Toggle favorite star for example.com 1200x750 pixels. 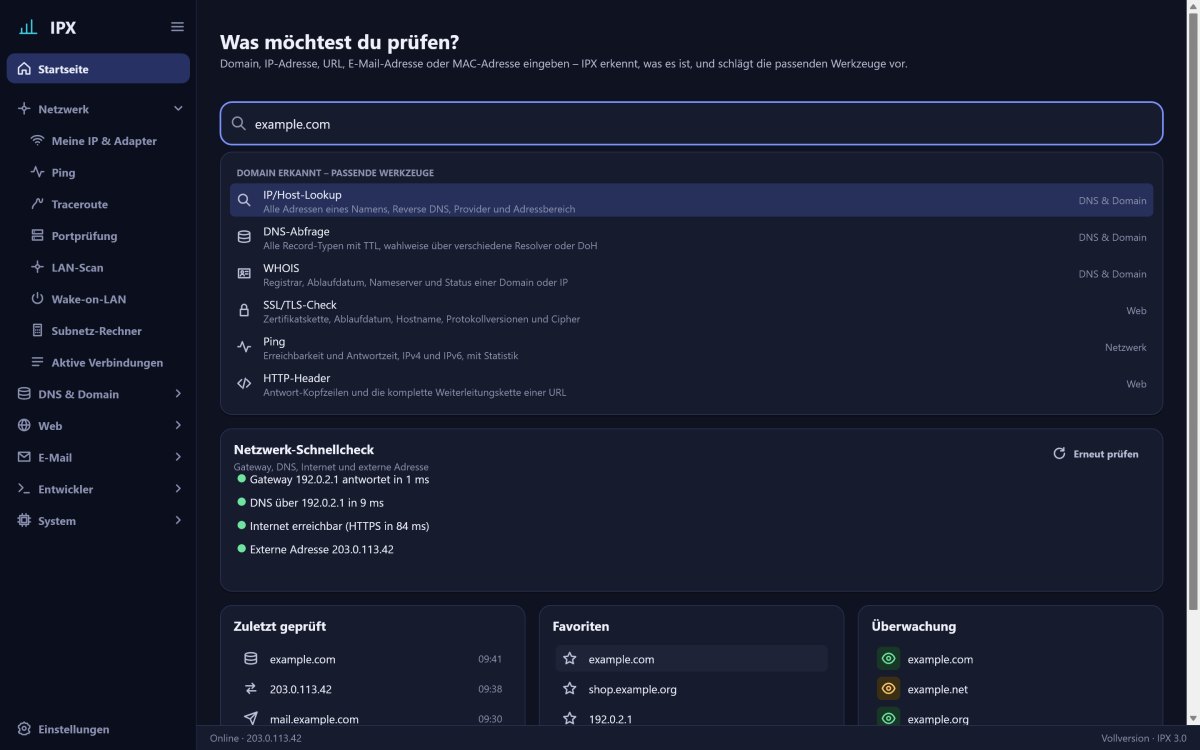coord(570,659)
